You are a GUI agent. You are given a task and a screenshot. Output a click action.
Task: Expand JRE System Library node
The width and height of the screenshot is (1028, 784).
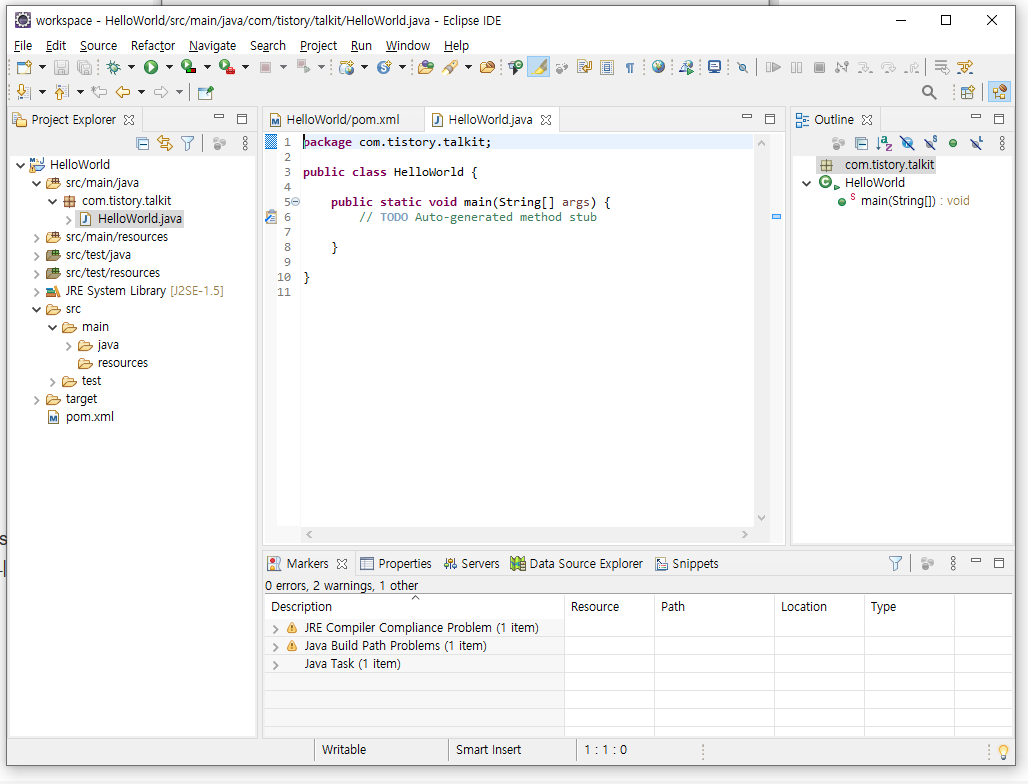click(x=37, y=292)
